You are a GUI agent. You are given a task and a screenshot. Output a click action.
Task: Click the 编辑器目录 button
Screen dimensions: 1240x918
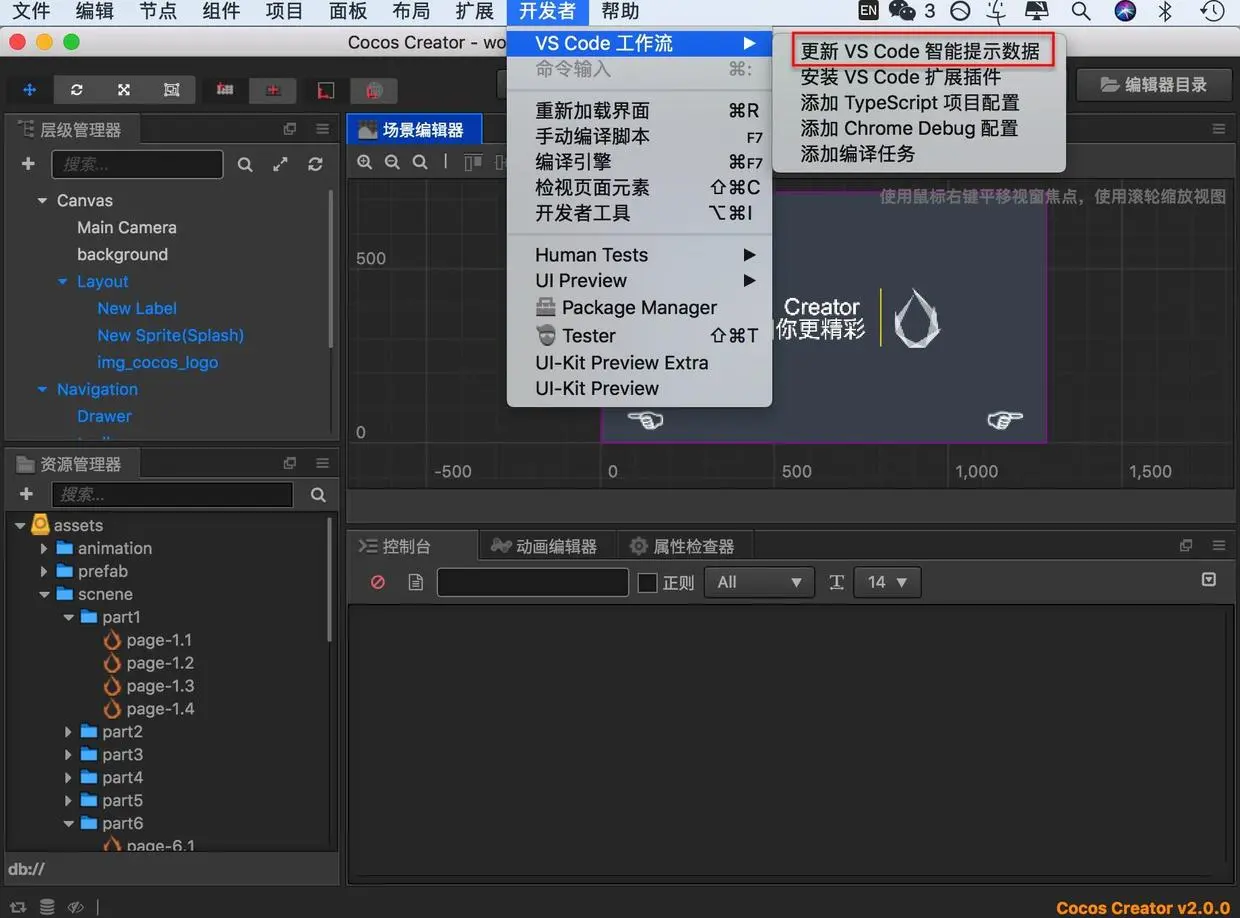point(1154,84)
